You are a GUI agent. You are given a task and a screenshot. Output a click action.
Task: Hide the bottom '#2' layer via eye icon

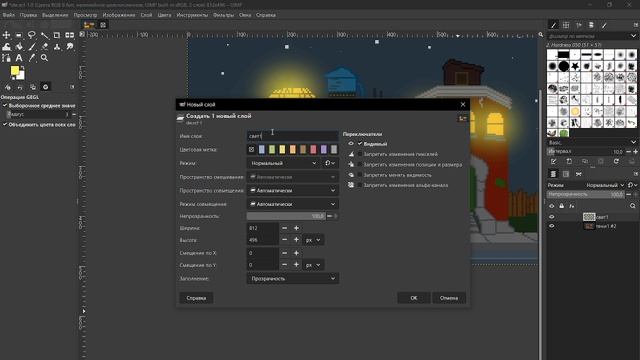point(552,226)
